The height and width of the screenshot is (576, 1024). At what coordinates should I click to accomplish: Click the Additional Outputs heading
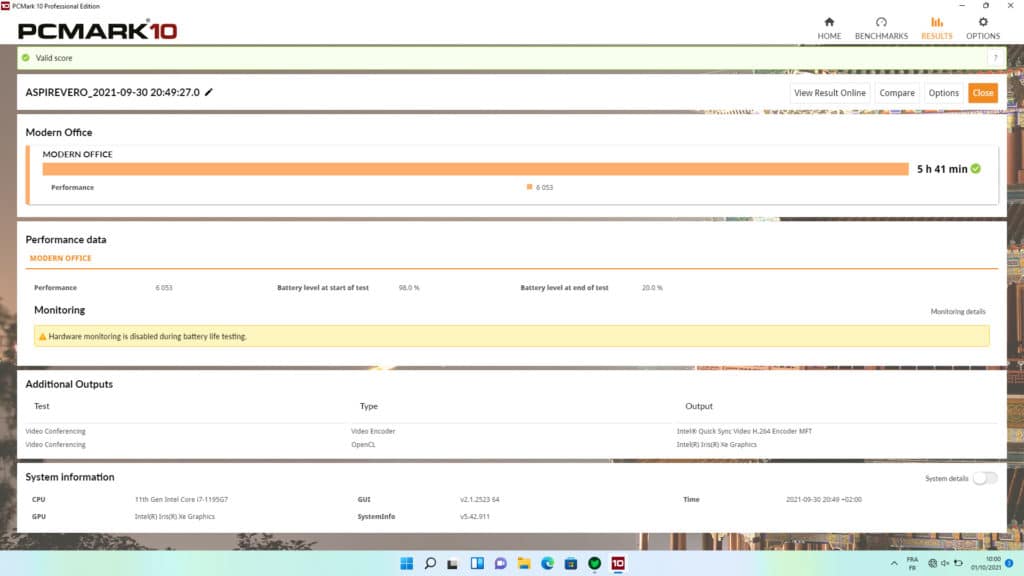pos(69,384)
